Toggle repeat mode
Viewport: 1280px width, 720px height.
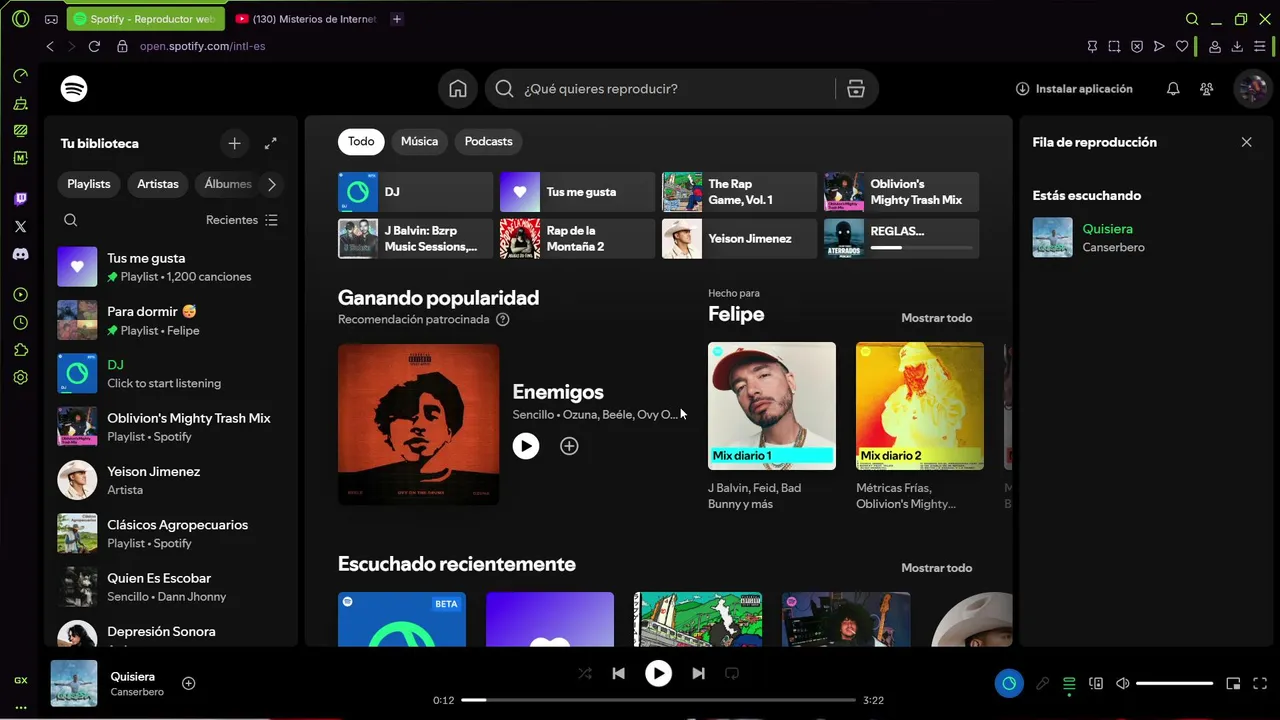[731, 674]
